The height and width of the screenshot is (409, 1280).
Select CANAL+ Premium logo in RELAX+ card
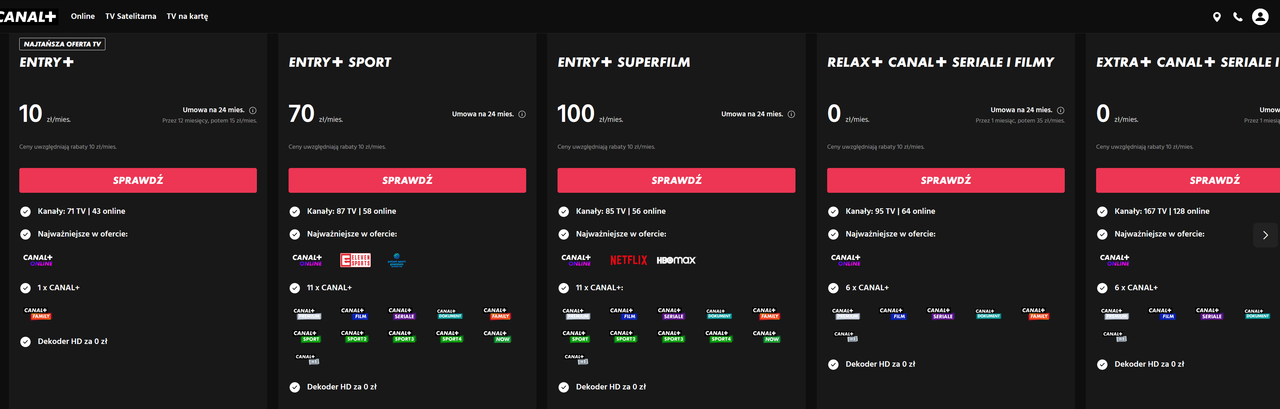846,313
